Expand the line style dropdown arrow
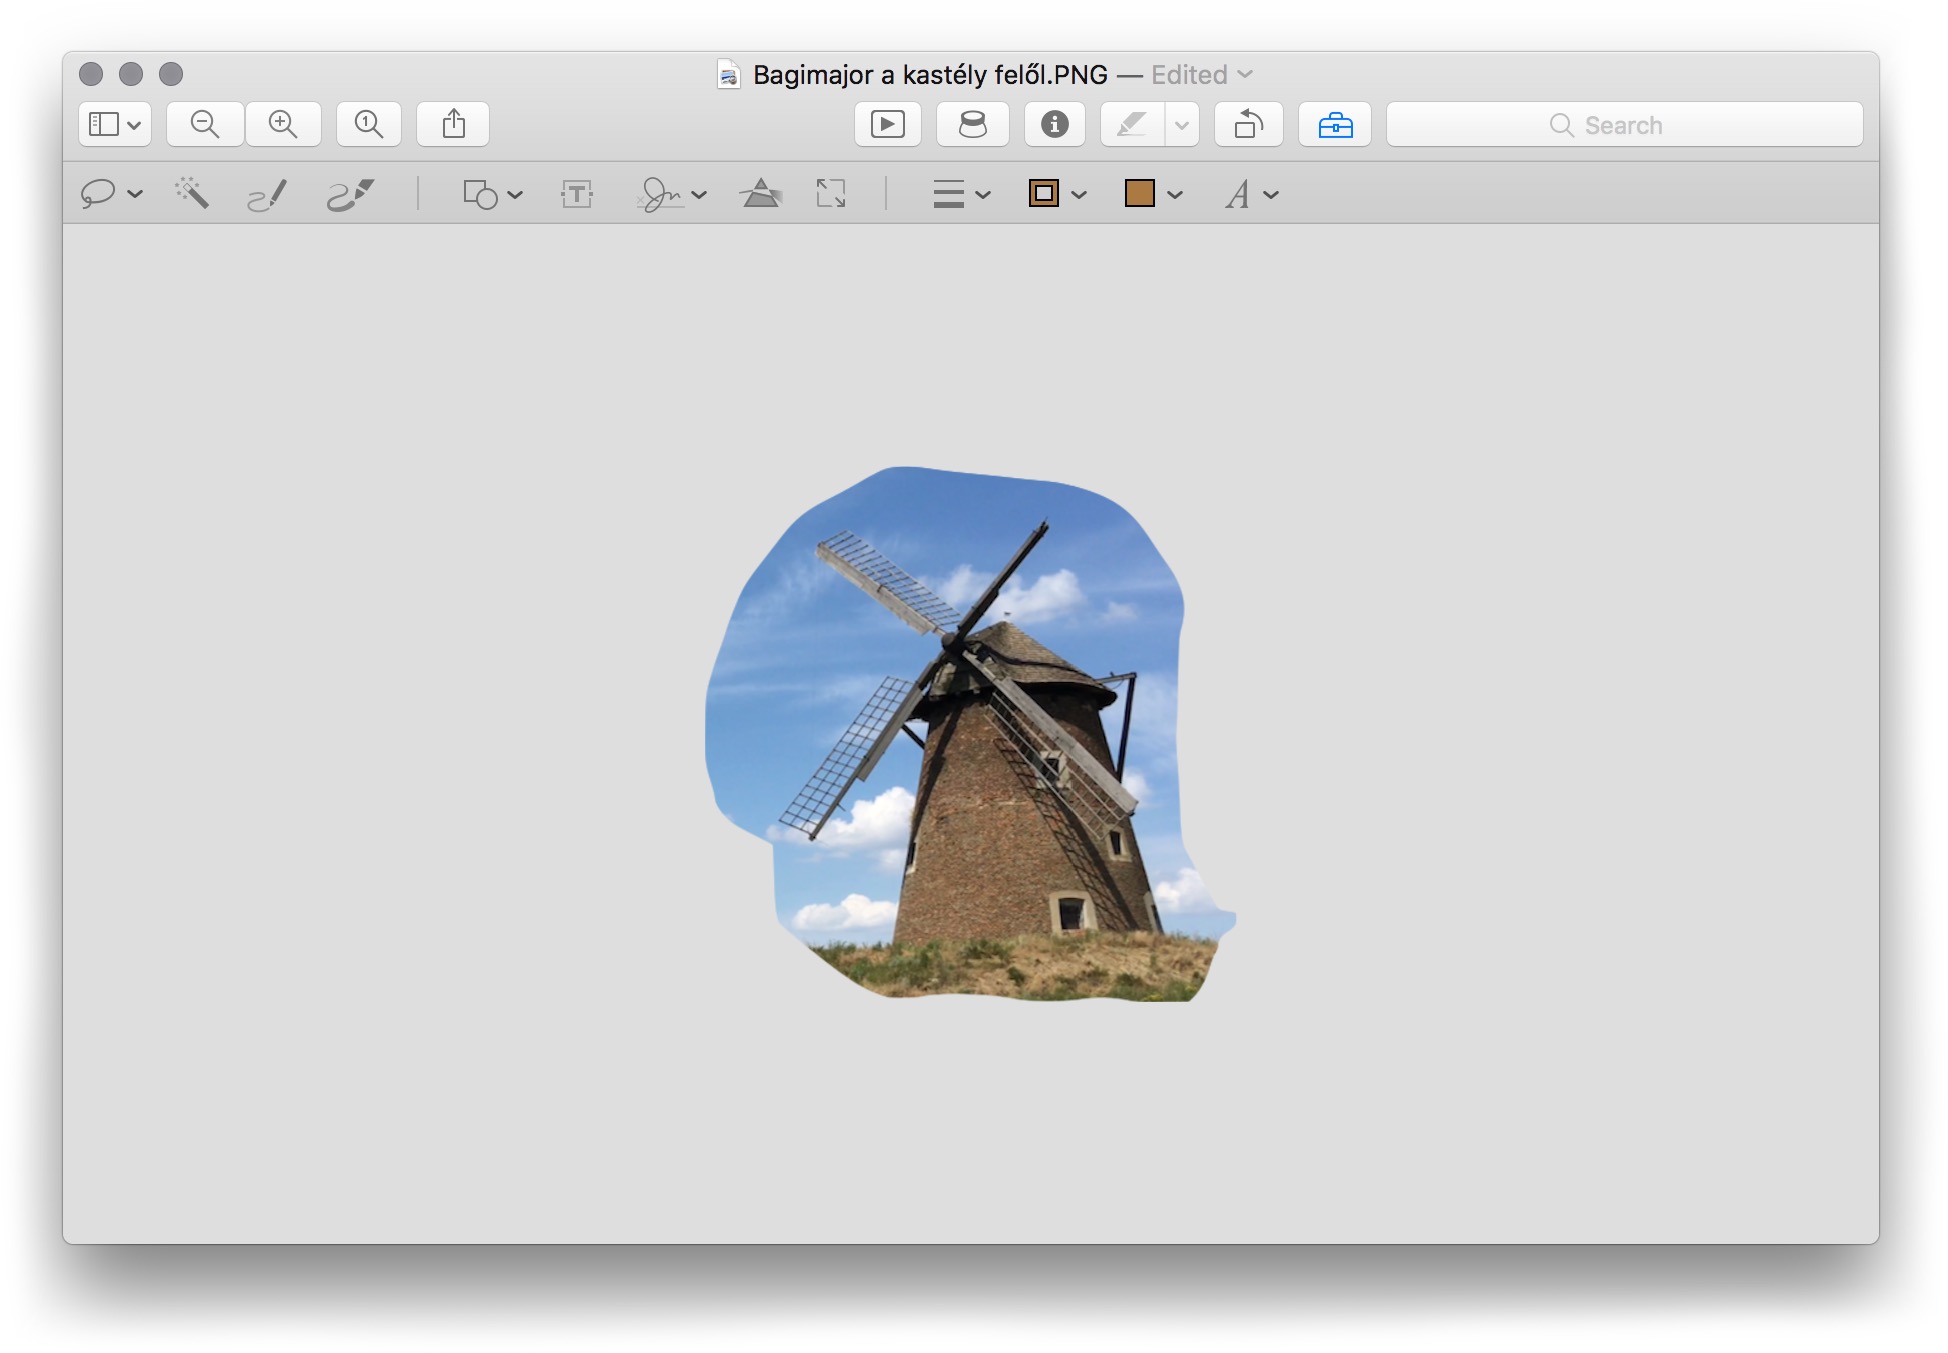The image size is (1948, 1353). point(983,195)
